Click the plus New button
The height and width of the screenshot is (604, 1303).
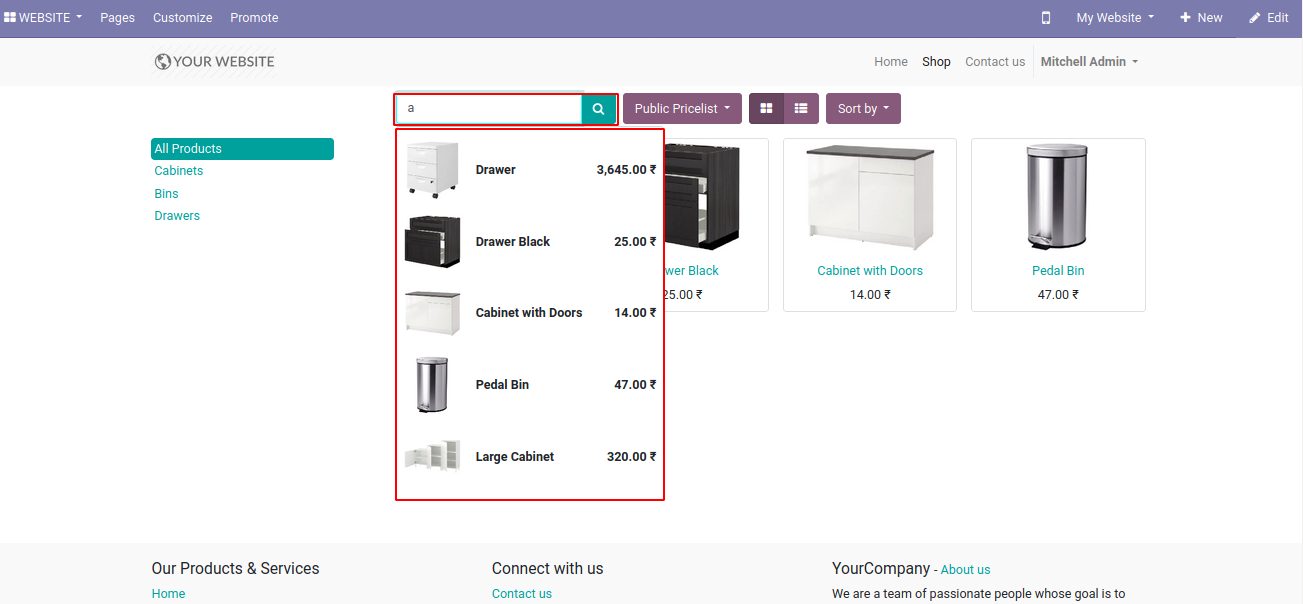coord(1200,18)
